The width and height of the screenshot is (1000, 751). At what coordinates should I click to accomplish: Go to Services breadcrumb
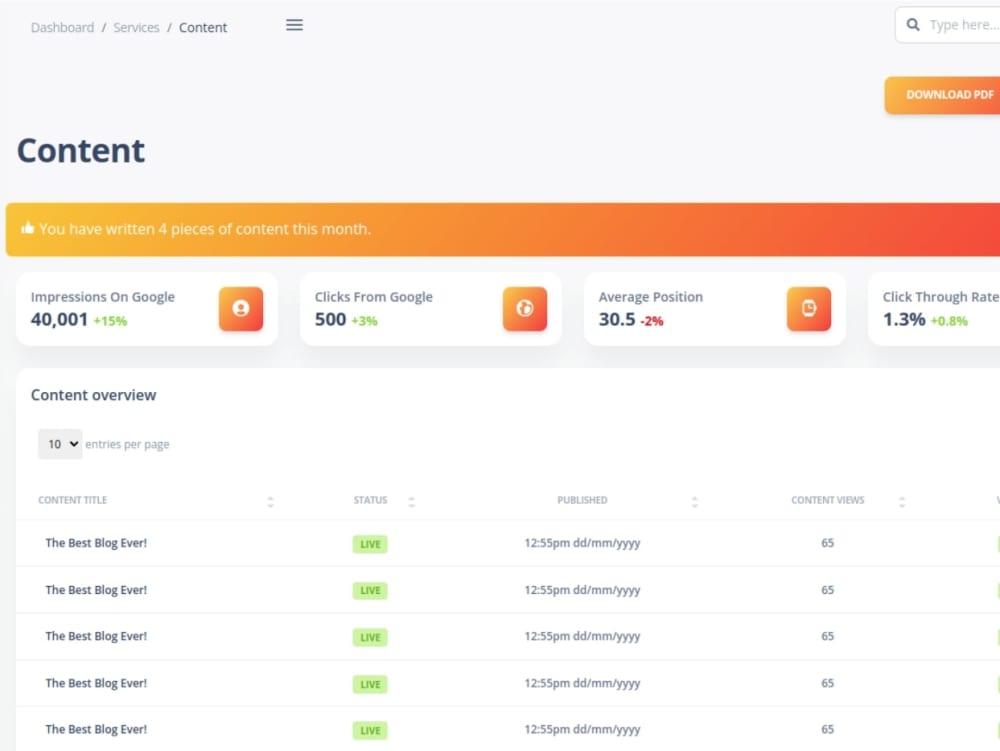[136, 27]
